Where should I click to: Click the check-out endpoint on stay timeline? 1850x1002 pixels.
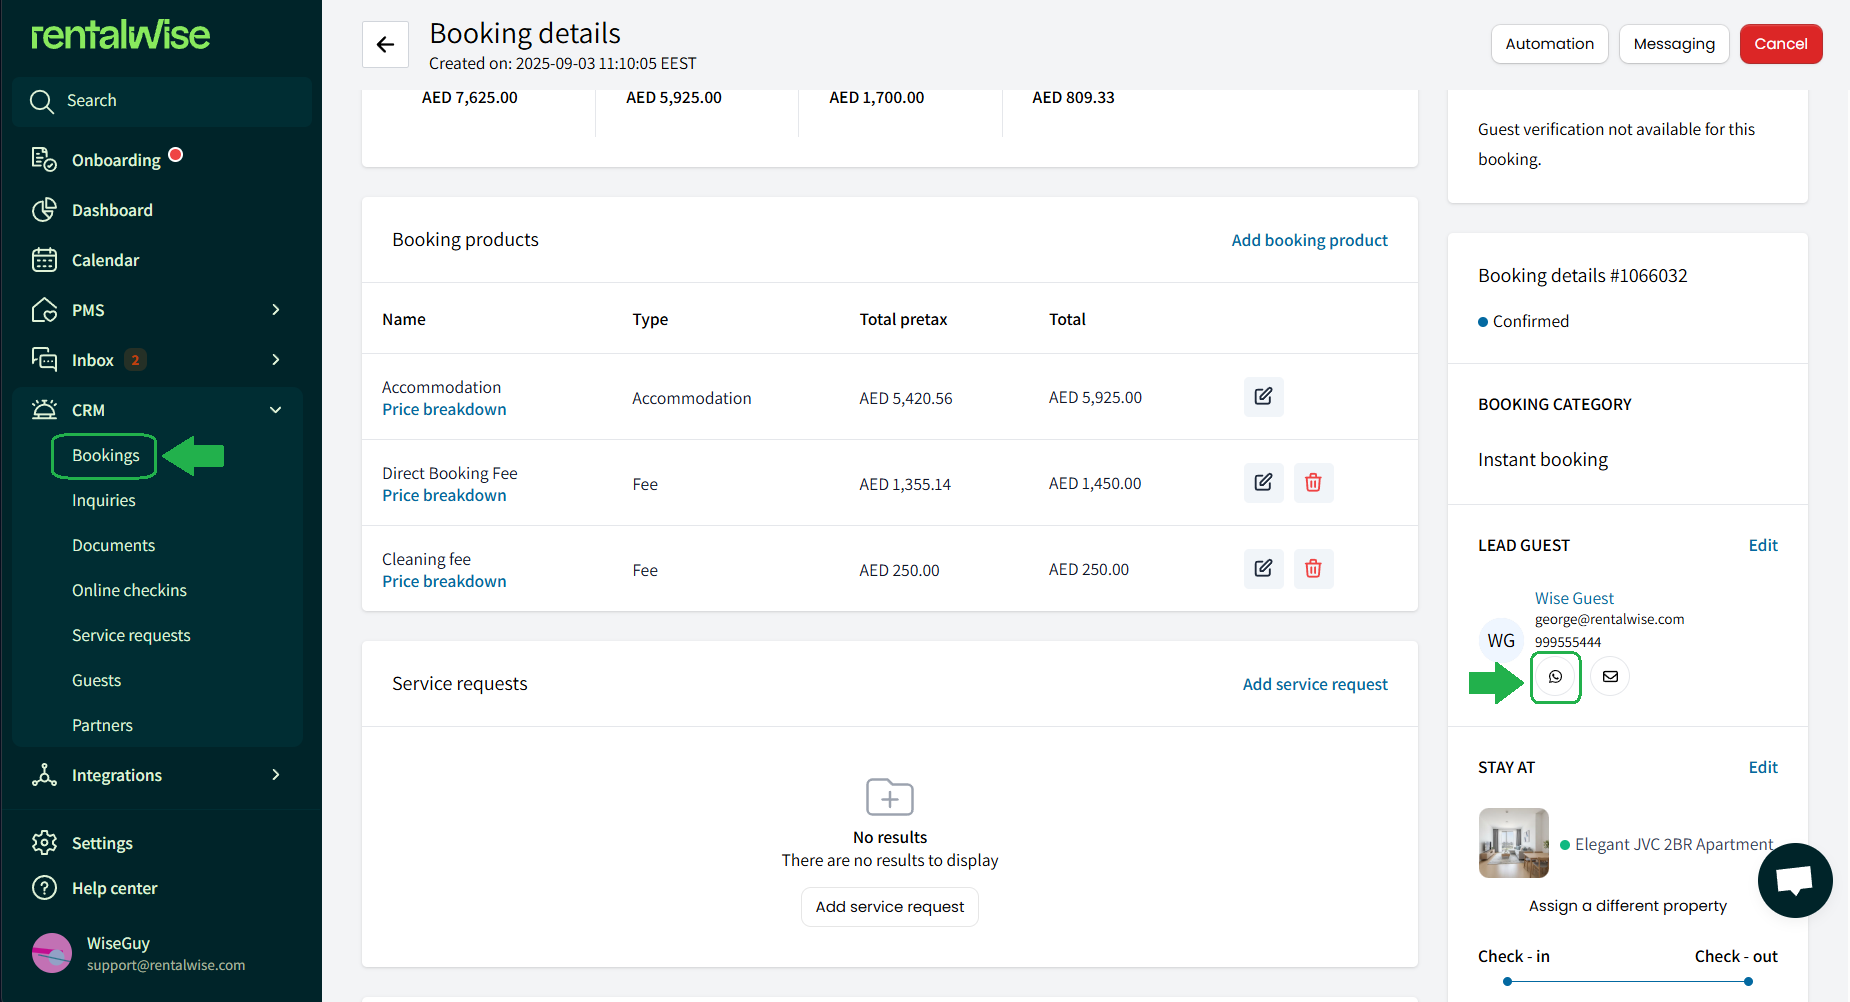[1748, 981]
